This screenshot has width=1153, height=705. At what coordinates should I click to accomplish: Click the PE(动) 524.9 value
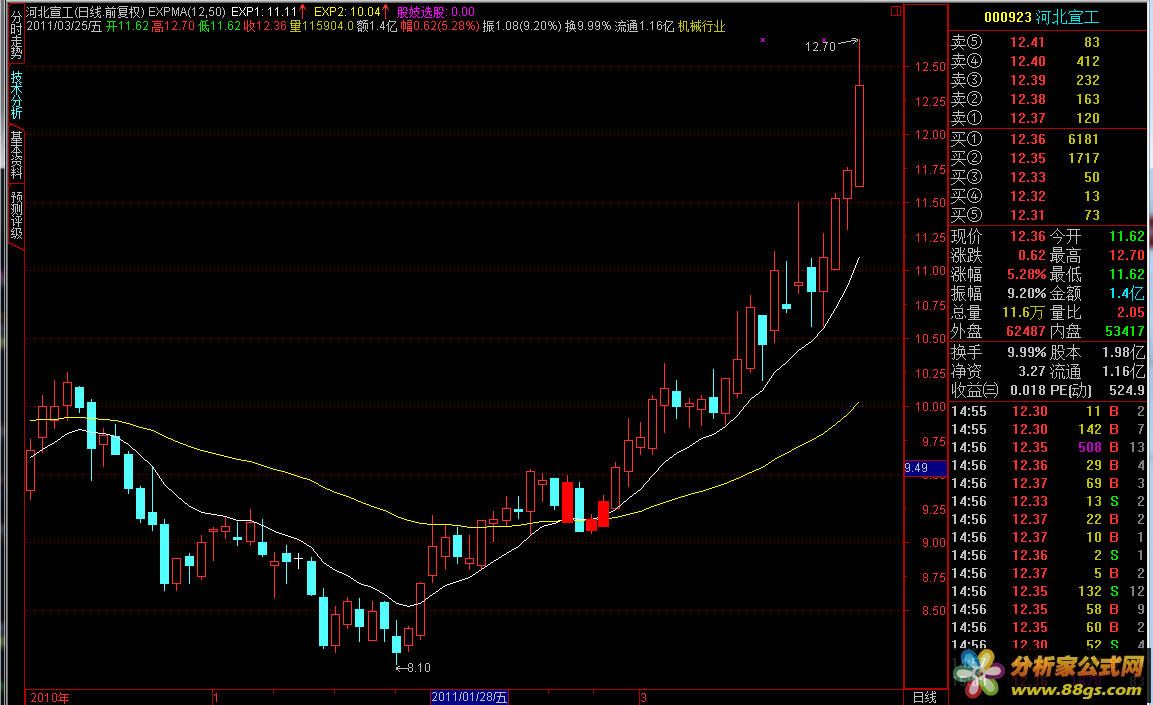click(x=1128, y=390)
